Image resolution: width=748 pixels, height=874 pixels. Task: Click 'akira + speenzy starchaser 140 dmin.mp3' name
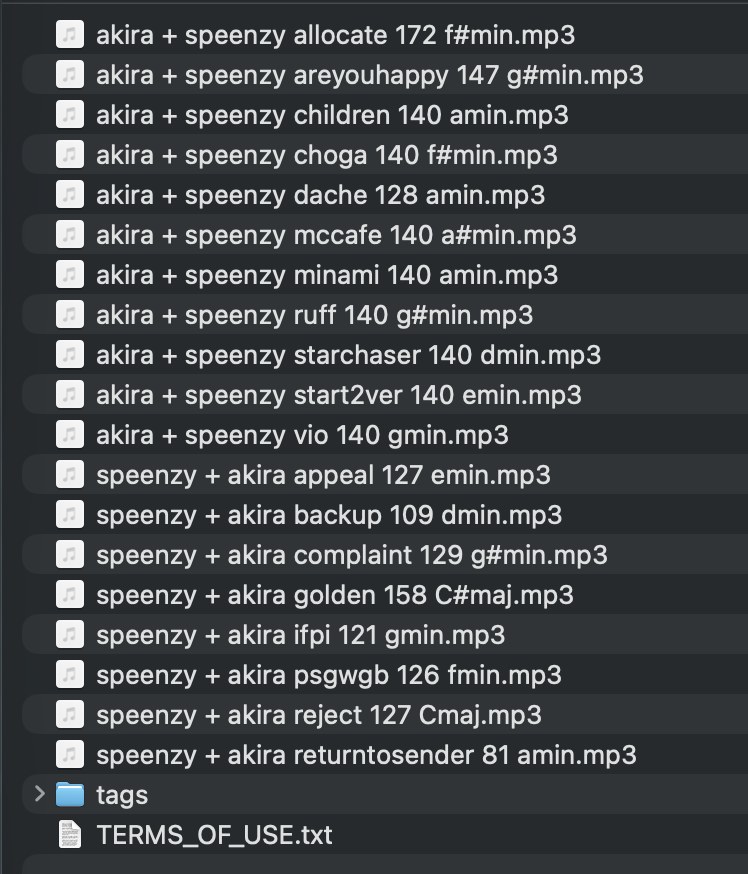pyautogui.click(x=348, y=355)
